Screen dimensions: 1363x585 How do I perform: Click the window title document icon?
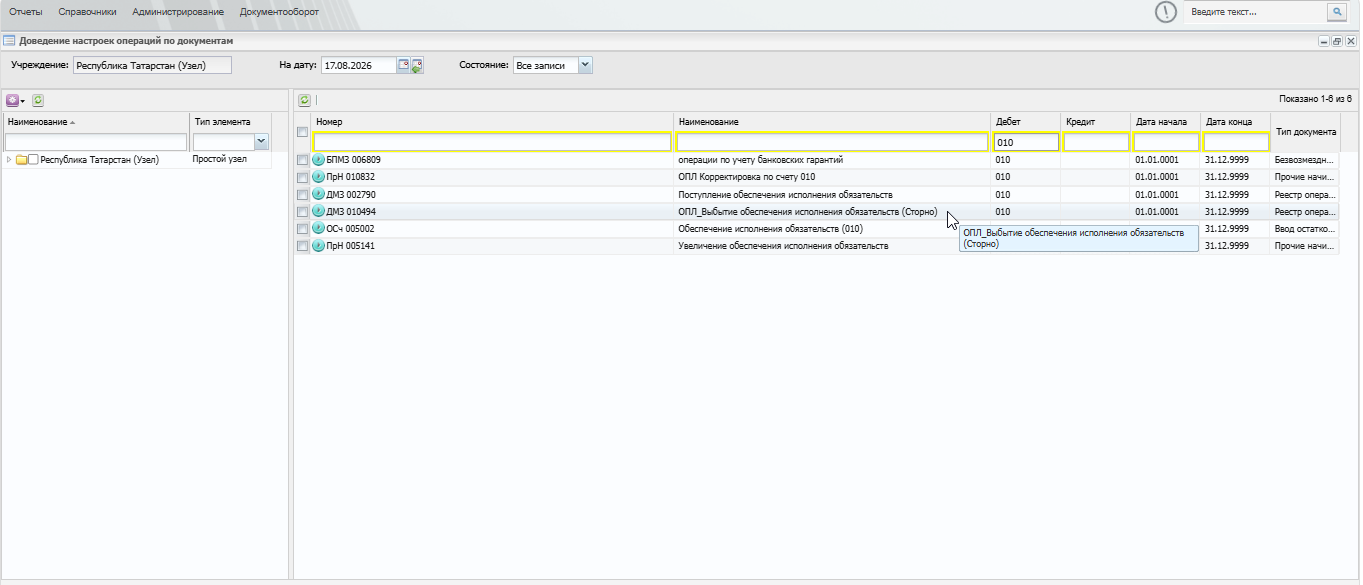(x=9, y=41)
